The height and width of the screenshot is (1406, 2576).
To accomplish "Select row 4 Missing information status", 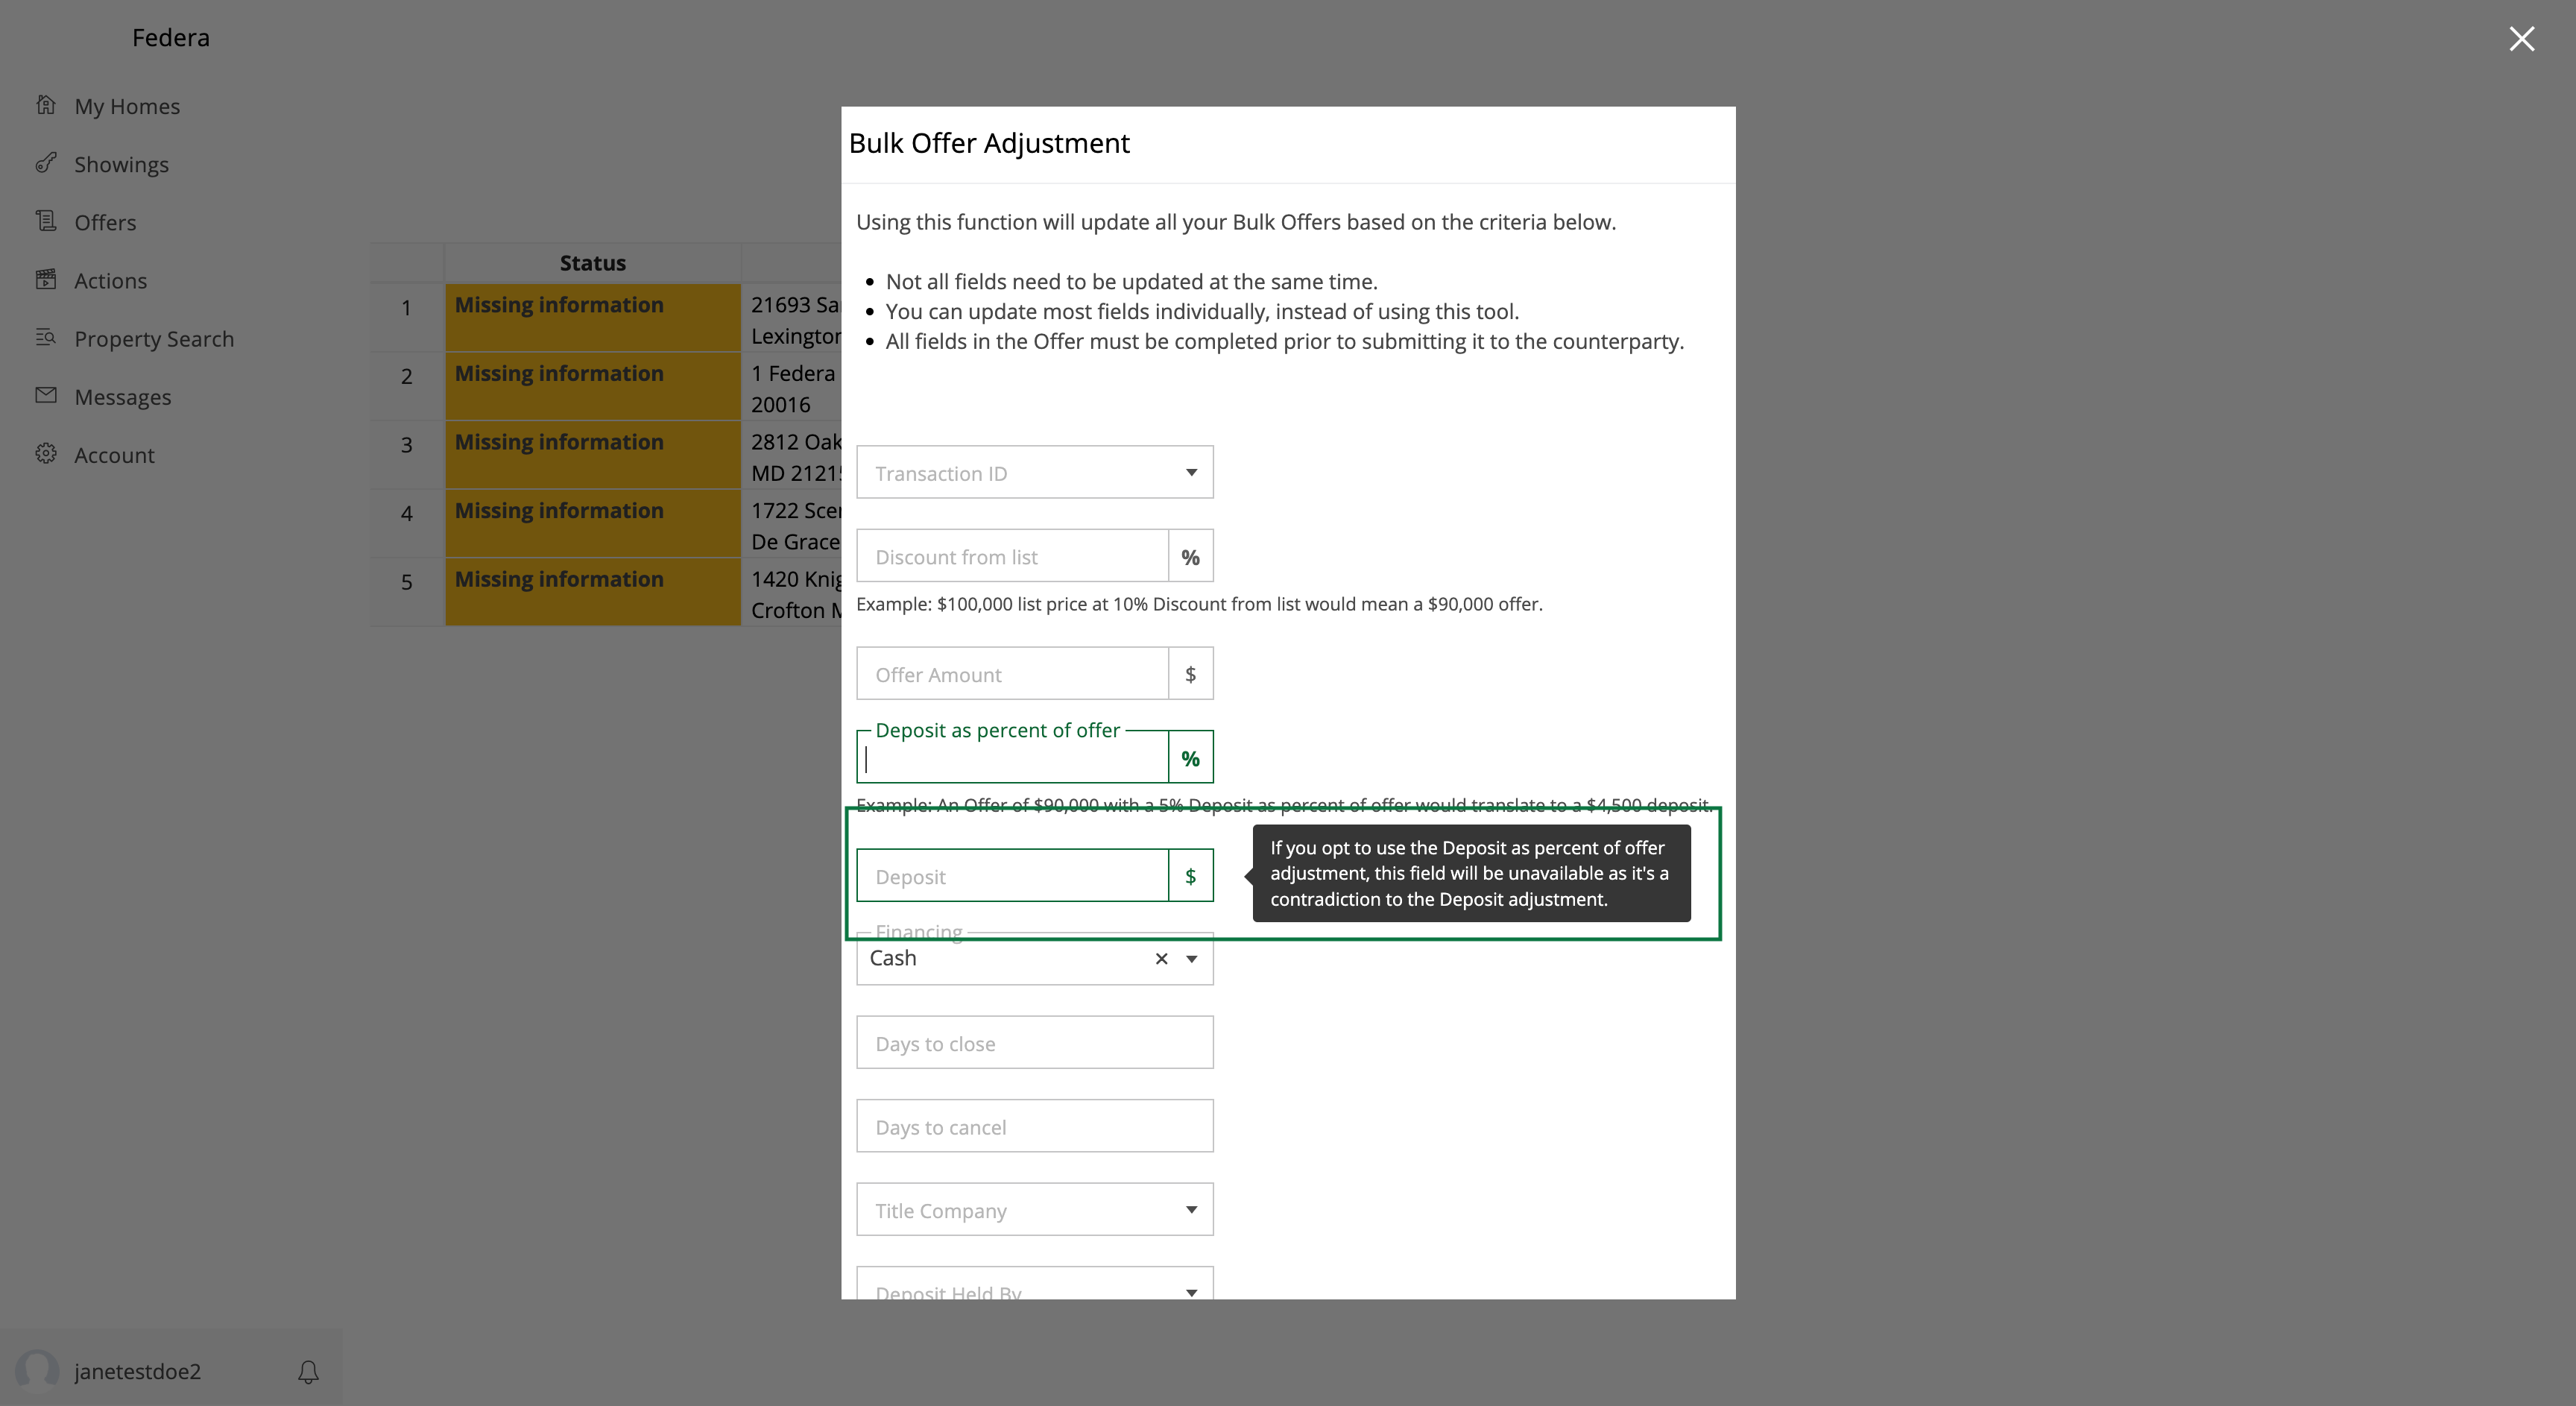I will click(593, 523).
